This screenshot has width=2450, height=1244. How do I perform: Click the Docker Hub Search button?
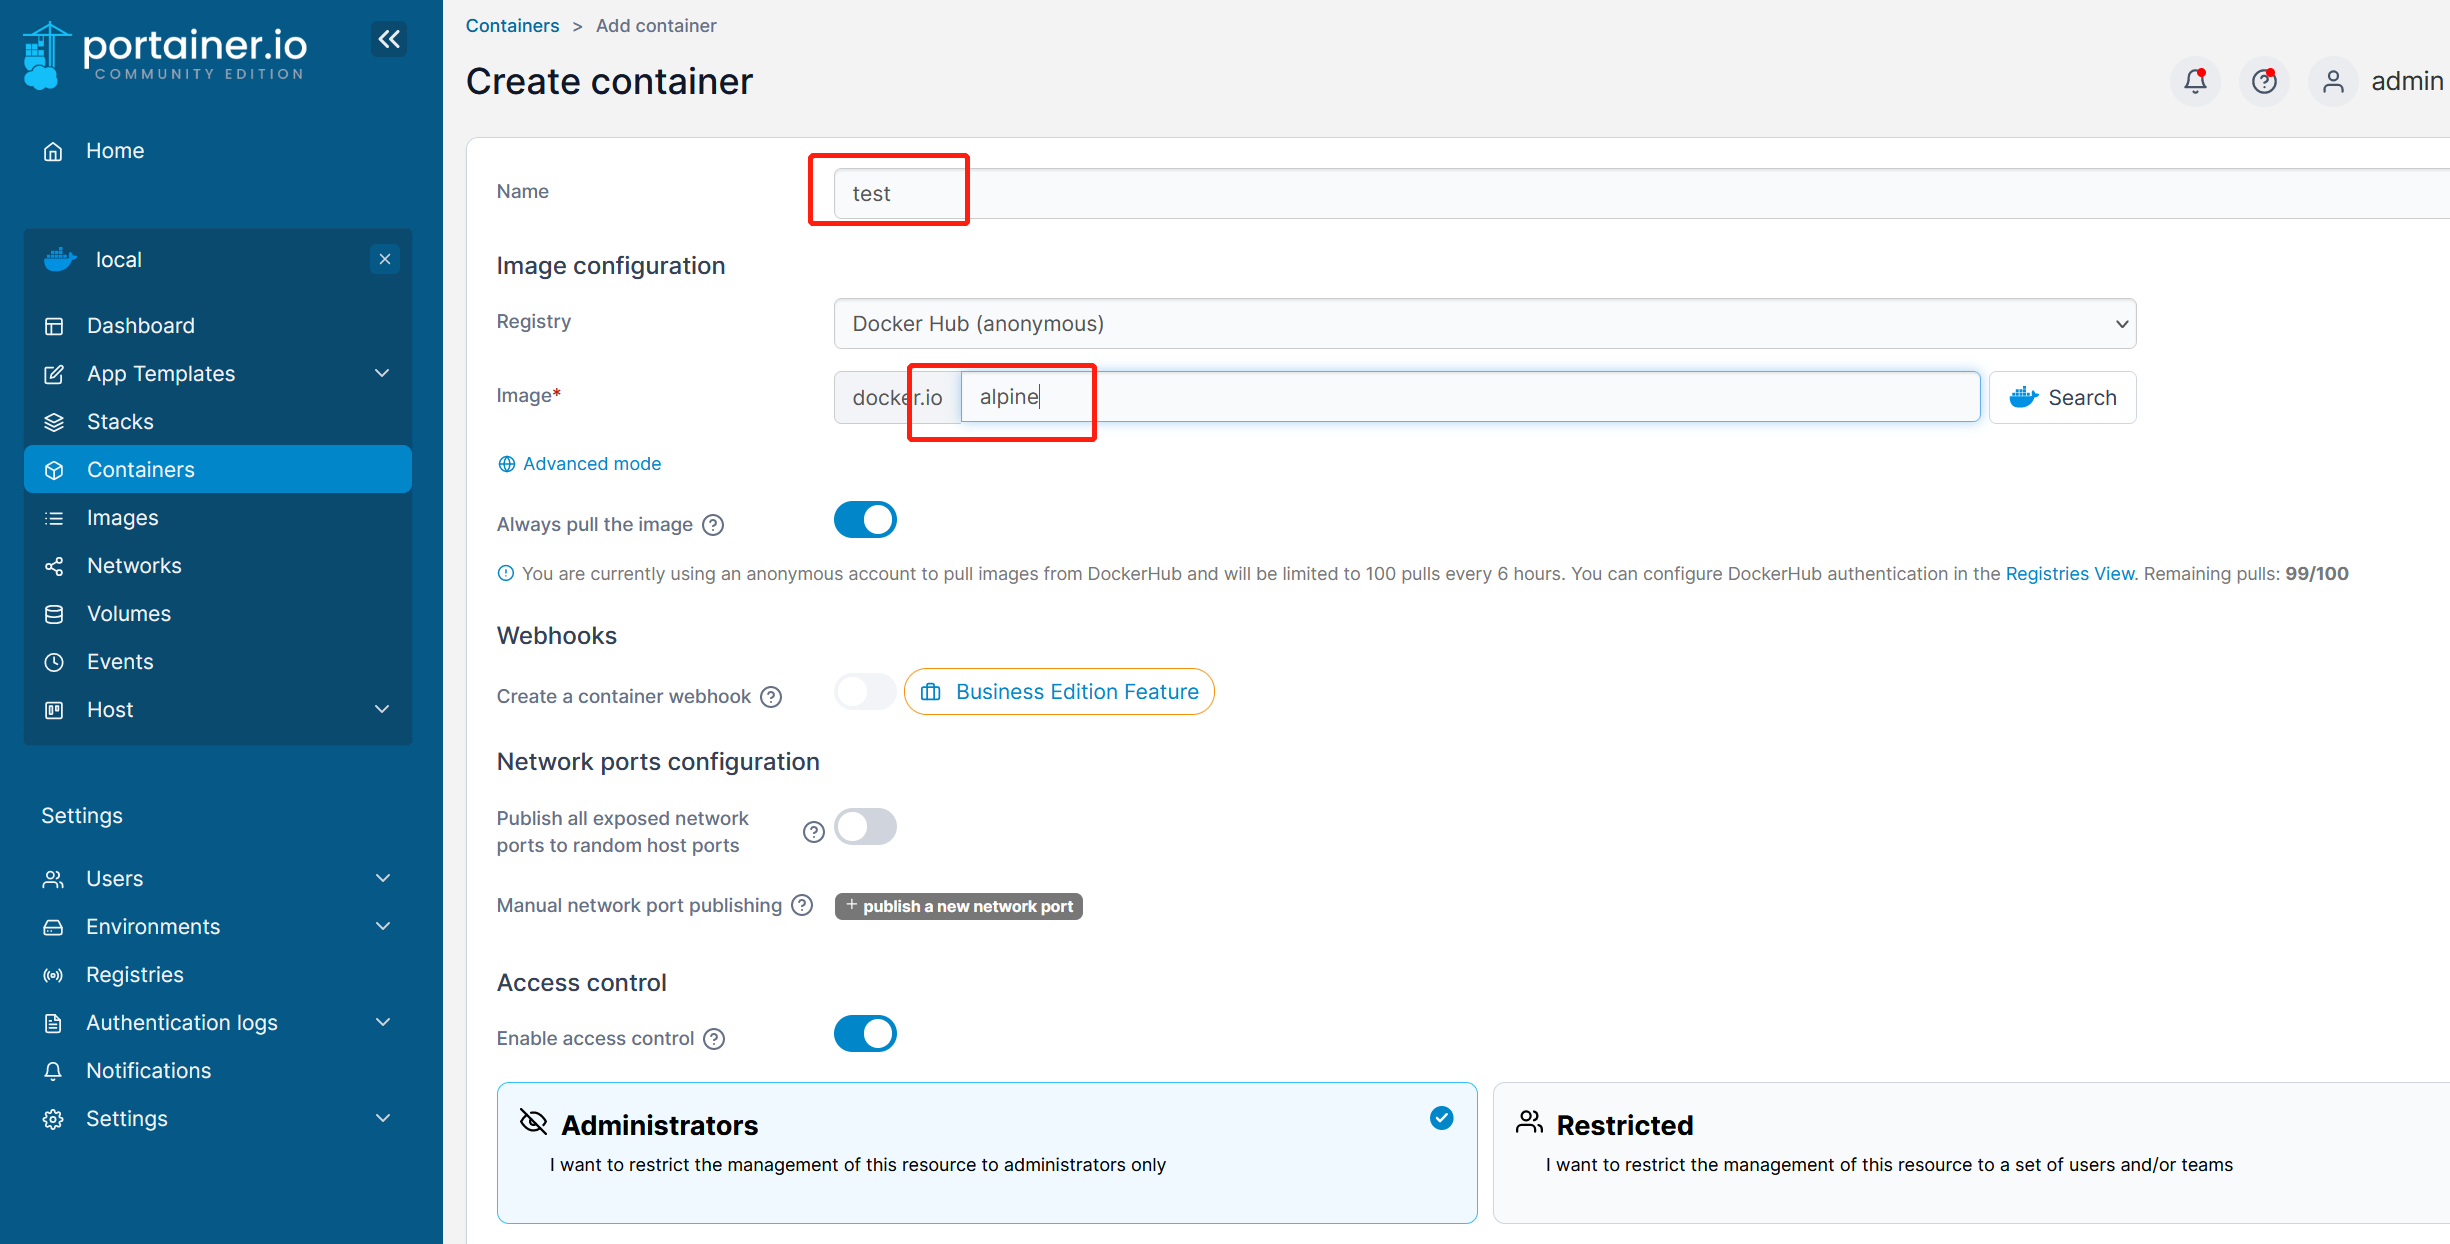pos(2062,398)
